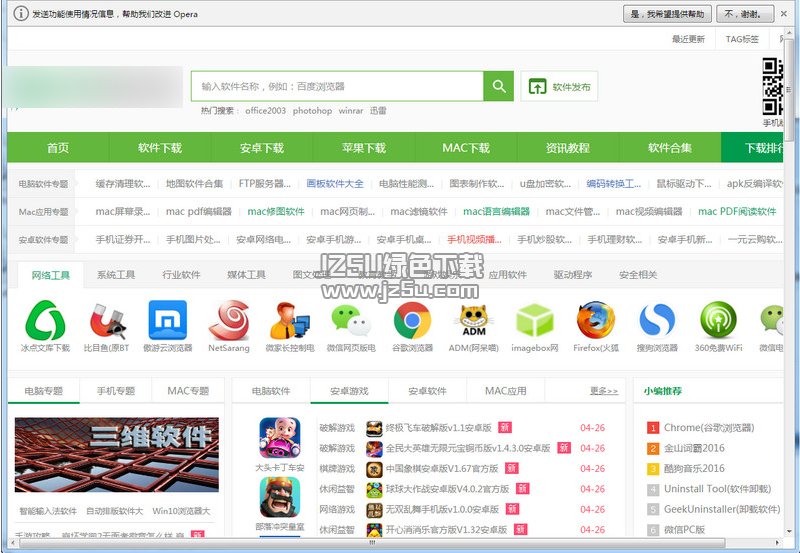Image resolution: width=800 pixels, height=553 pixels.
Task: Click the vertical scrollbar thumb
Action: click(790, 91)
